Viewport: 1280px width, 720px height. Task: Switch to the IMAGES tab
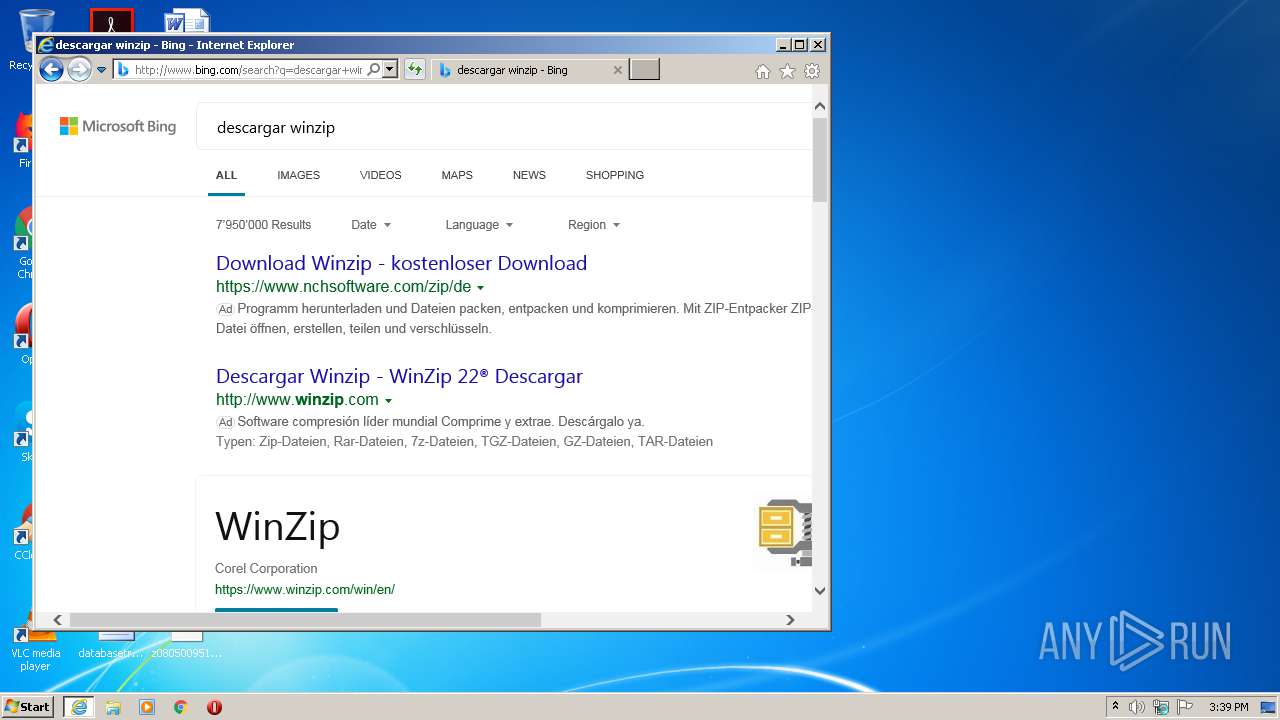tap(298, 175)
